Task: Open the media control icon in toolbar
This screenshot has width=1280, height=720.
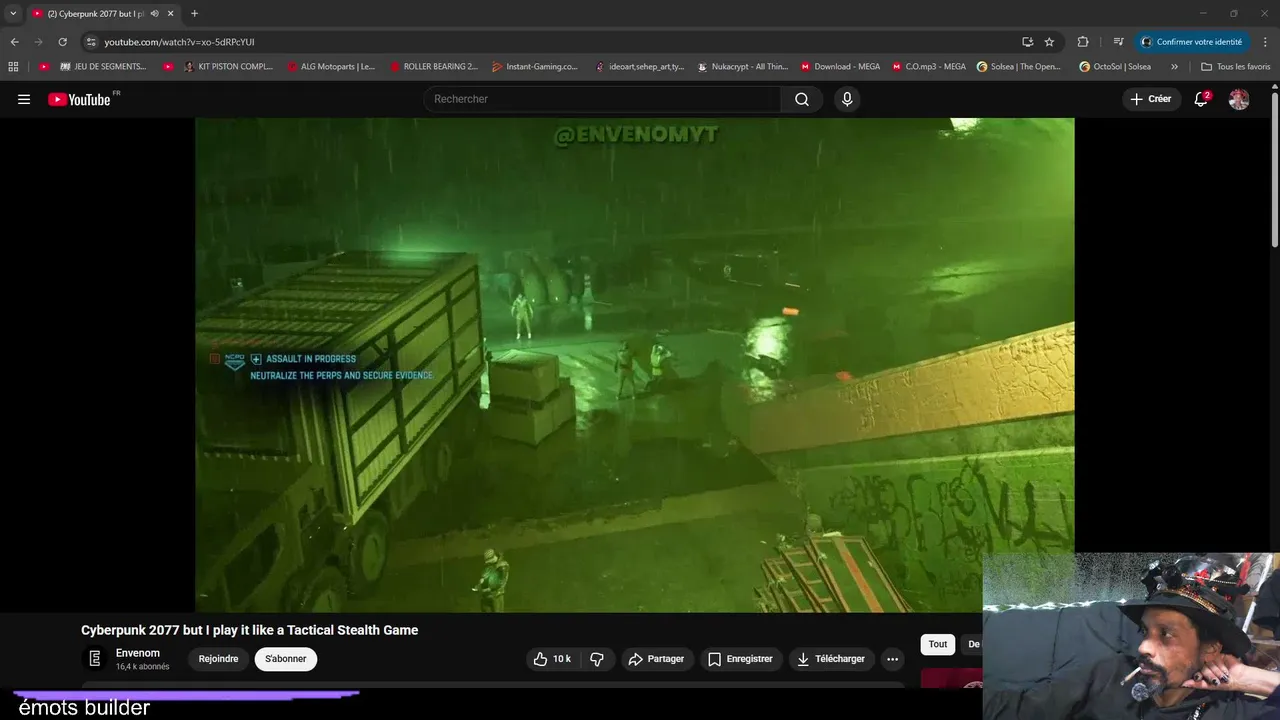Action: pos(1119,42)
